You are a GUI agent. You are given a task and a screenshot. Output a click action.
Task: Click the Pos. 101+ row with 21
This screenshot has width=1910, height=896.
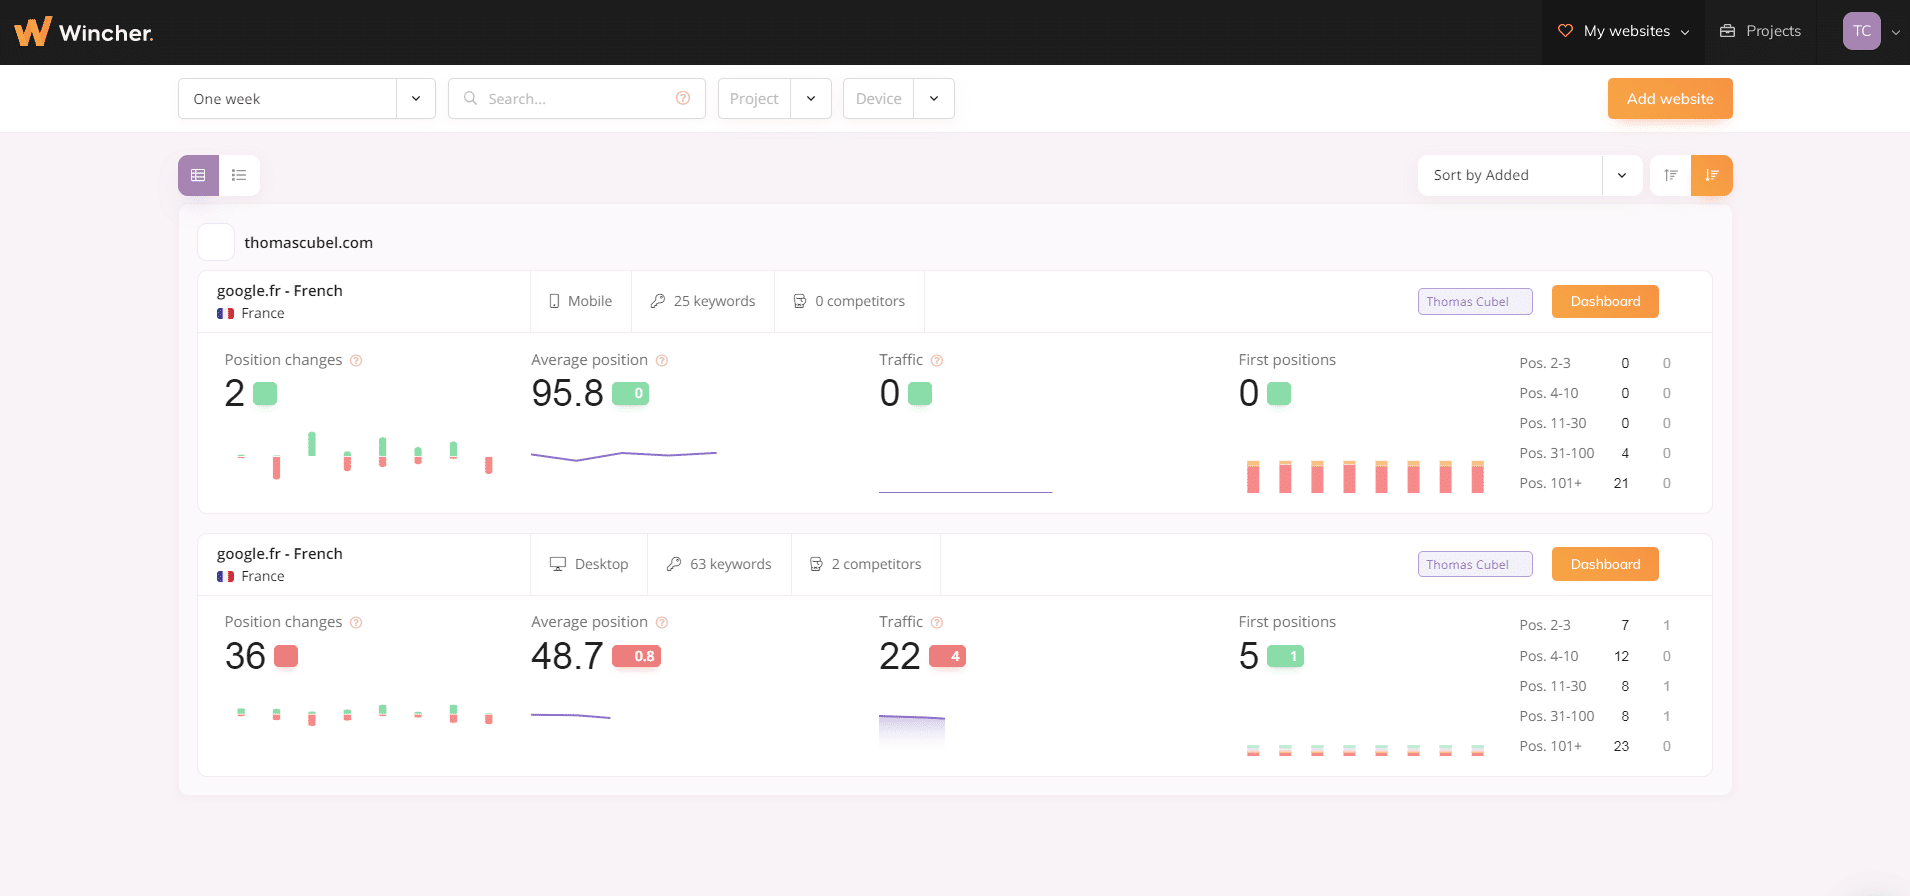[1596, 483]
